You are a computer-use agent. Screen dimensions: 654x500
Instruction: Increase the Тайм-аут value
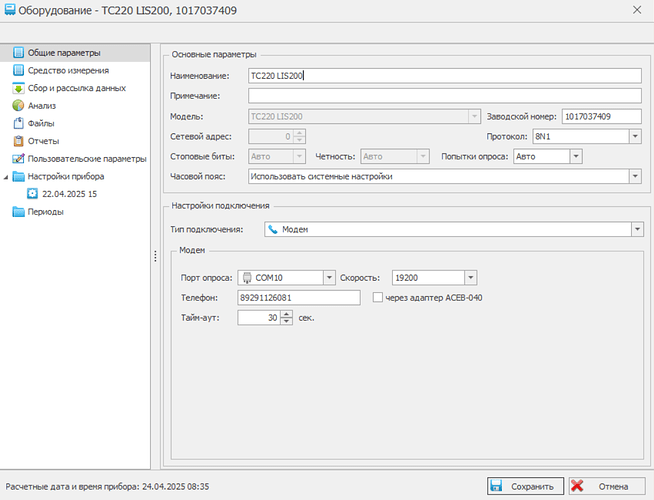287,314
